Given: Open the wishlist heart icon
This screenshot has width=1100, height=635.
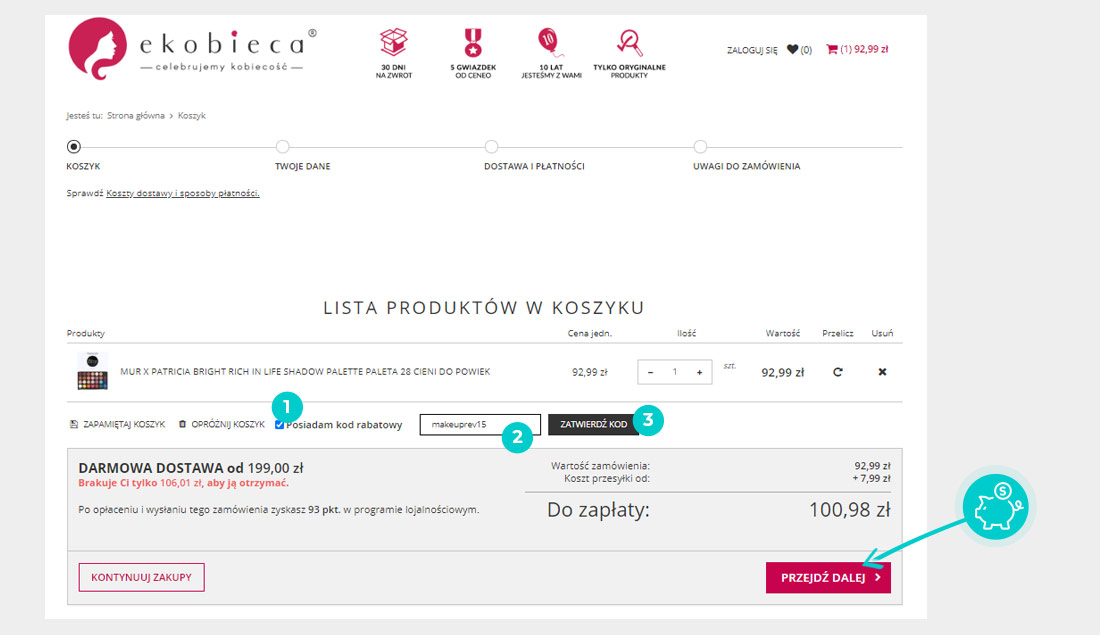Looking at the screenshot, I should [793, 49].
